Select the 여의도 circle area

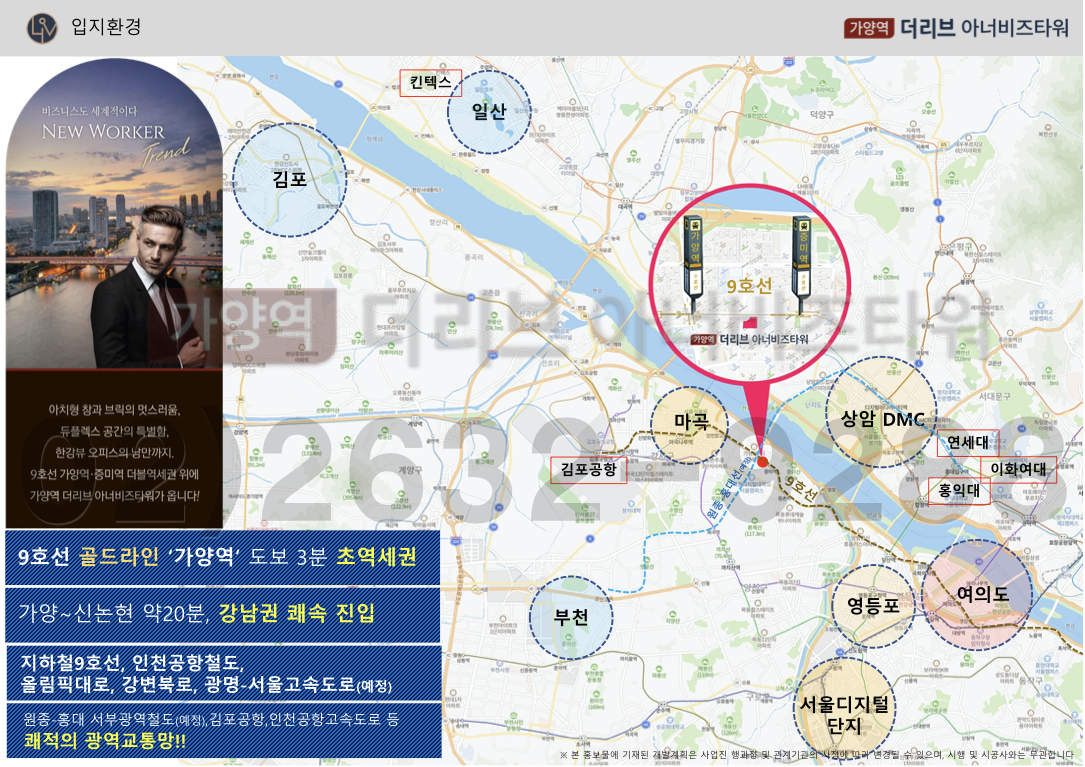tap(977, 595)
